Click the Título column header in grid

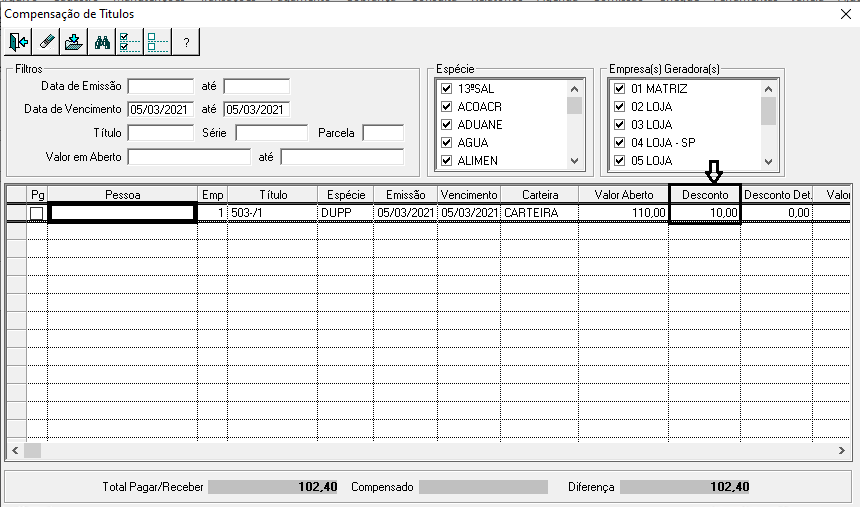273,195
